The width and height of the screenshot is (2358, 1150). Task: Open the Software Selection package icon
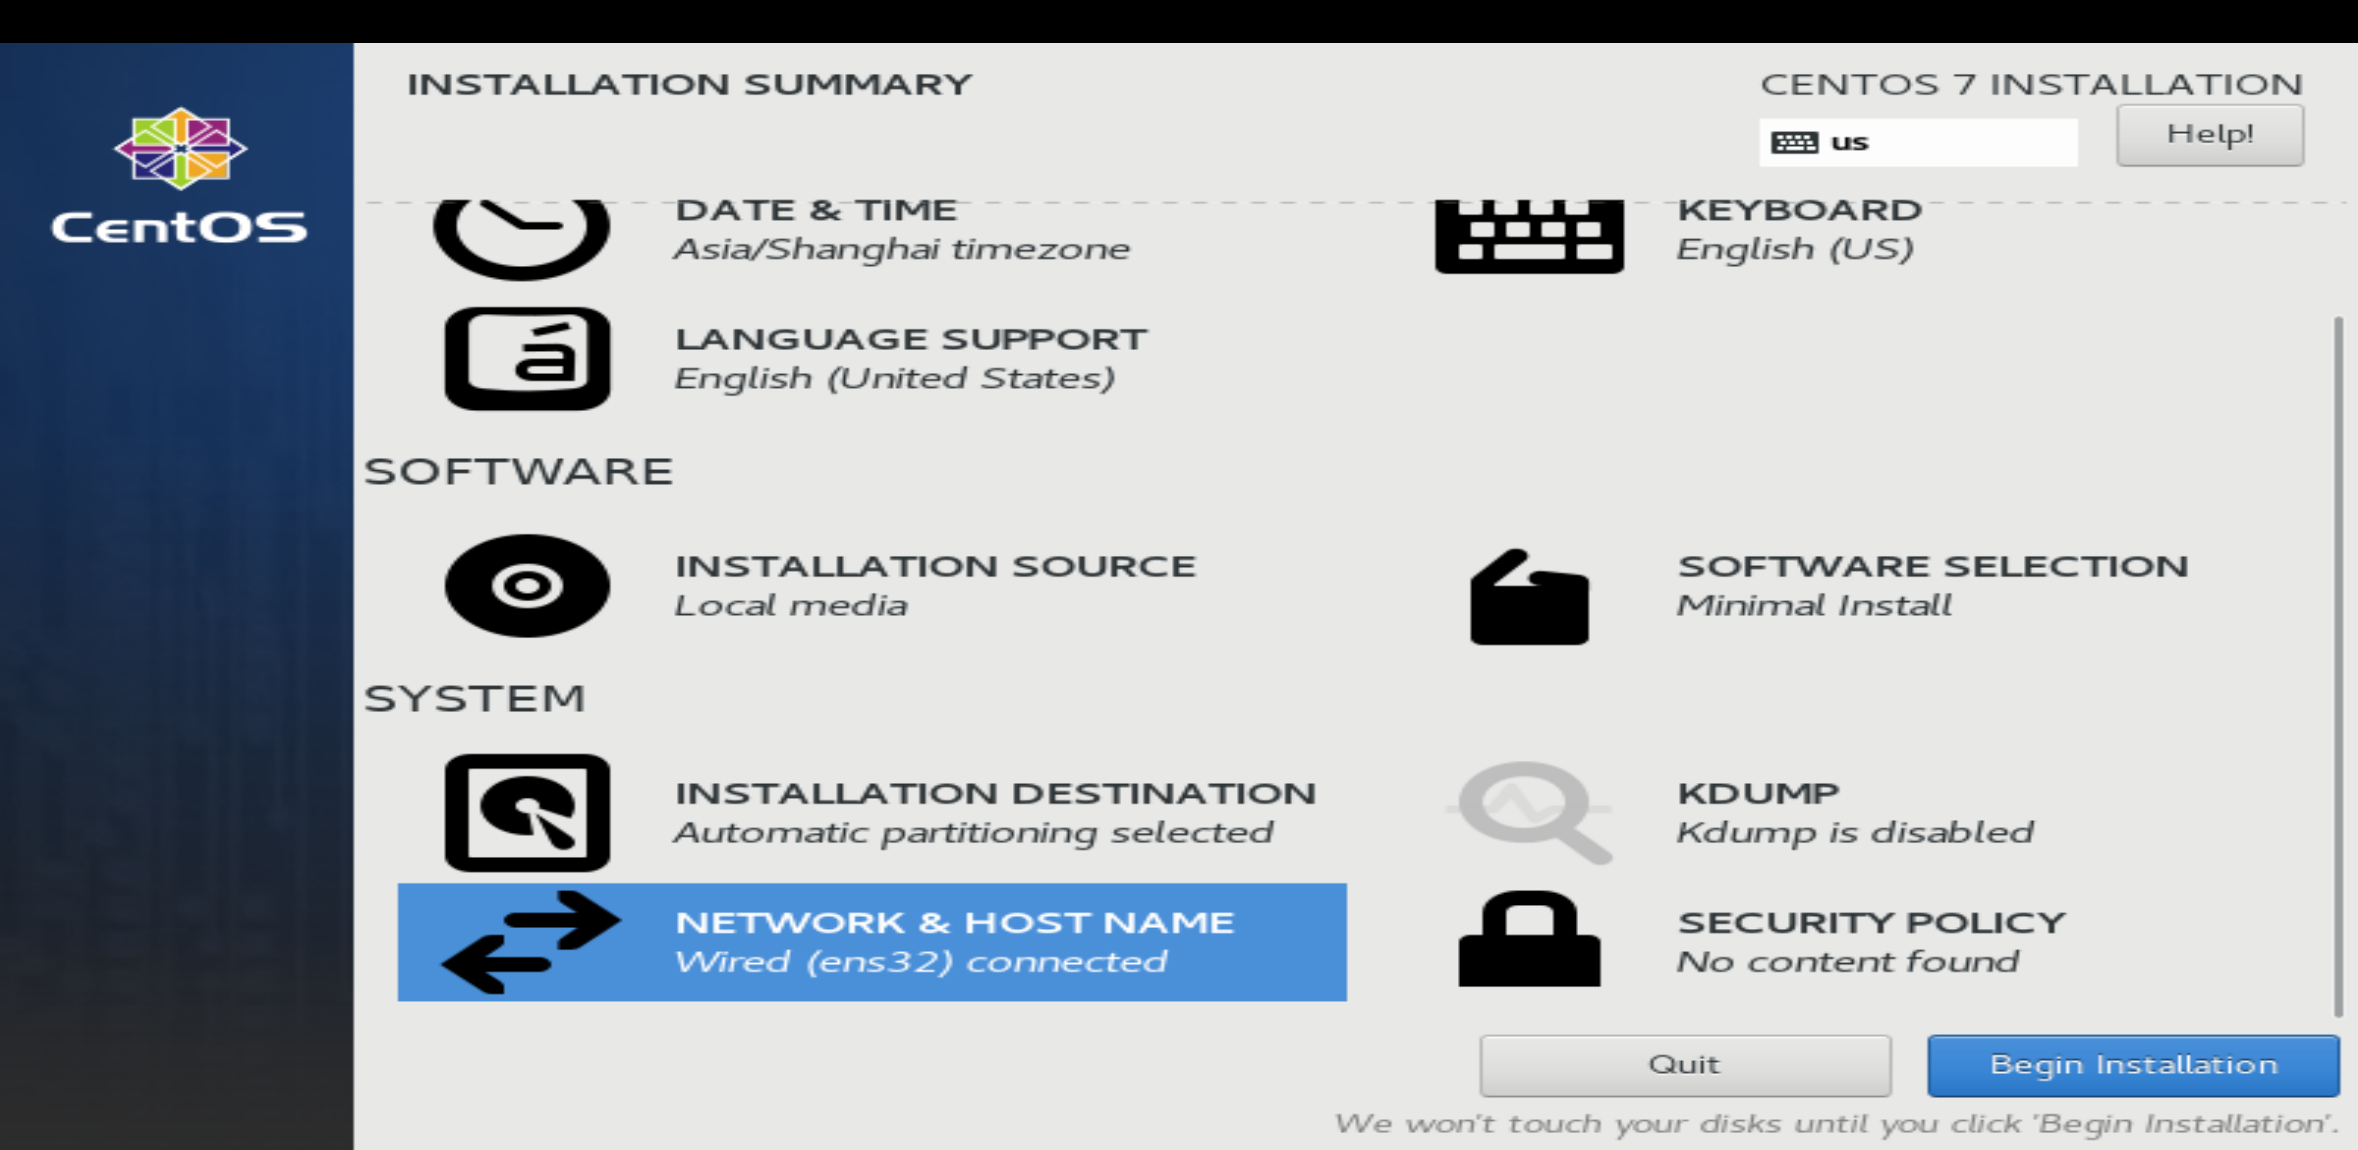click(x=1529, y=597)
